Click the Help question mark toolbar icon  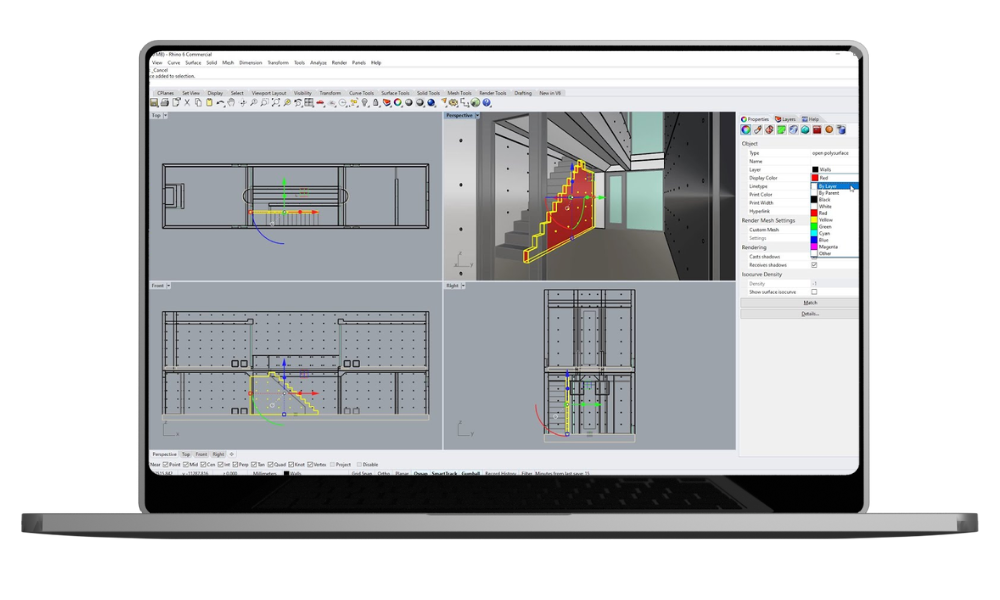tap(487, 102)
